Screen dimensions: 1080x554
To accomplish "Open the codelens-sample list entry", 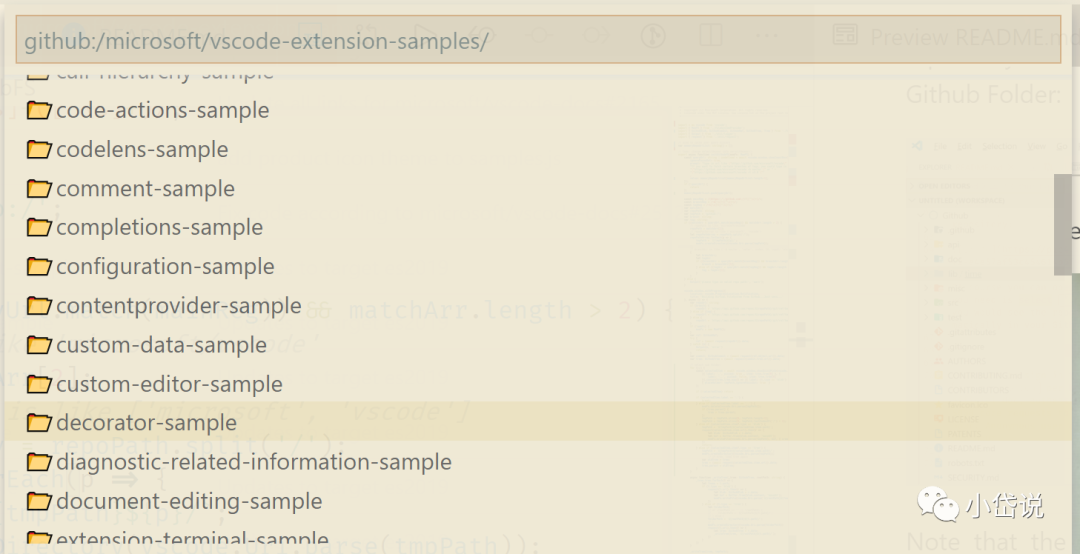I will 538,150.
